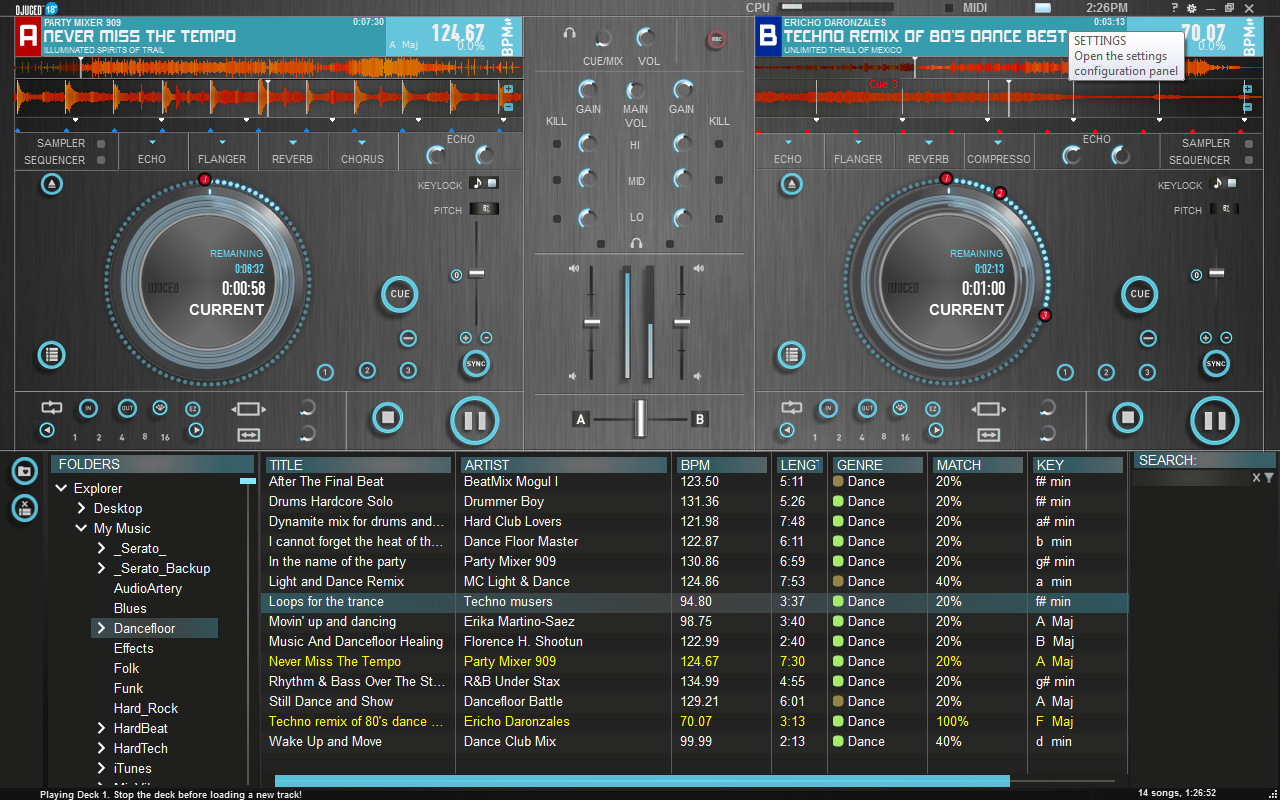Viewport: 1280px width, 800px height.
Task: Click the FLANGER effect on Deck A
Action: click(222, 159)
